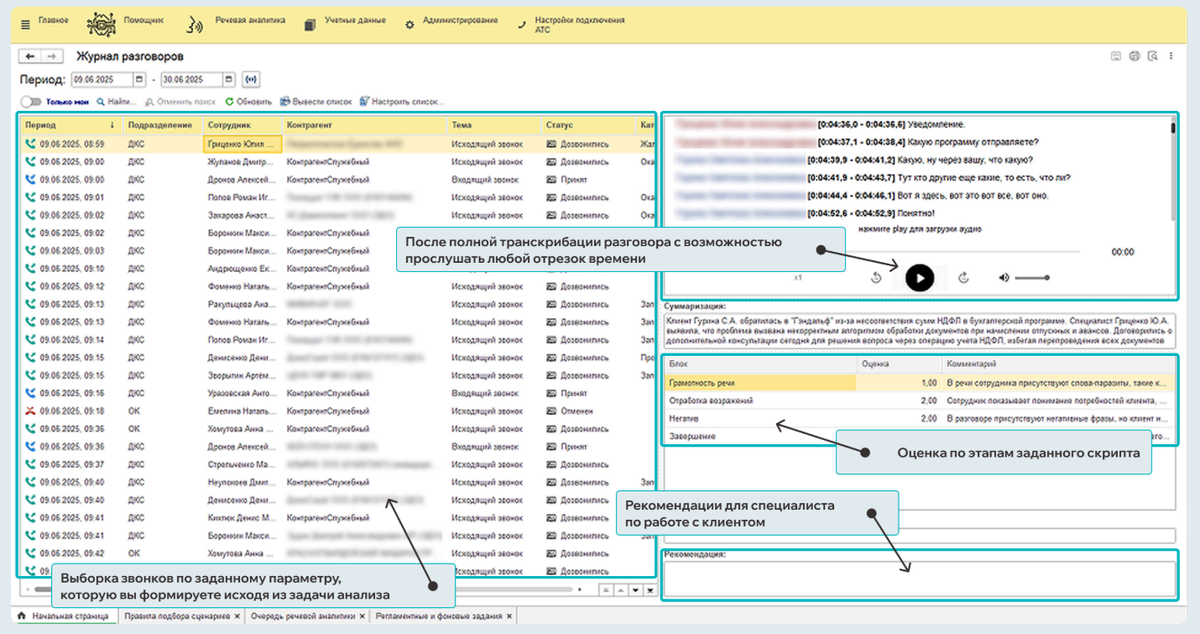Adjust the audio volume slider
Viewport: 1200px width, 634px height.
click(1032, 277)
